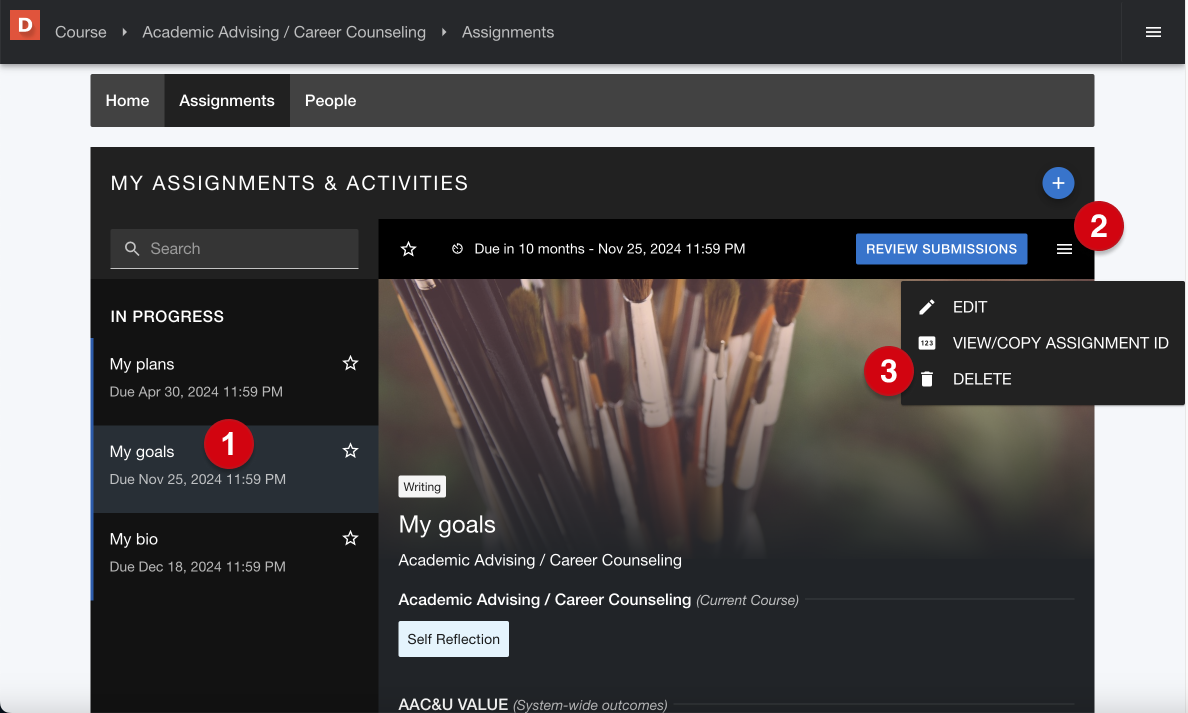This screenshot has width=1188, height=713.
Task: Click the Self Reflection tag
Action: click(453, 639)
